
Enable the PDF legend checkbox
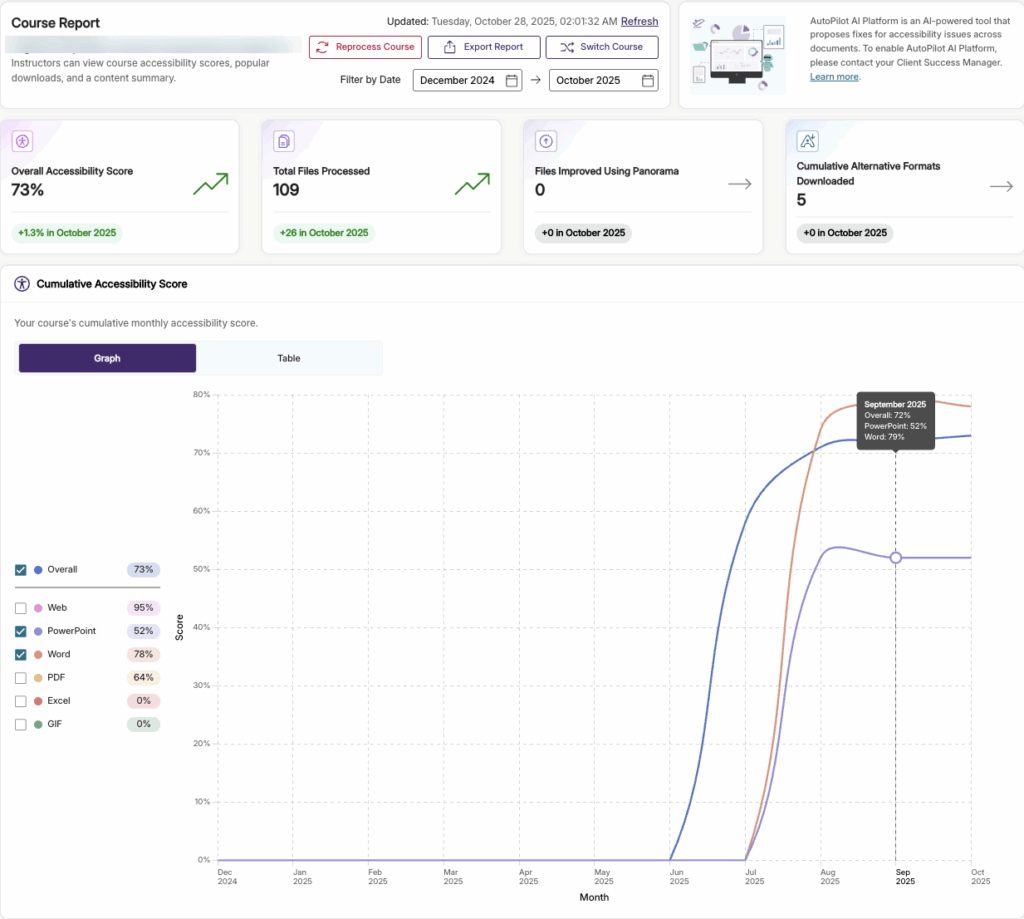point(21,677)
